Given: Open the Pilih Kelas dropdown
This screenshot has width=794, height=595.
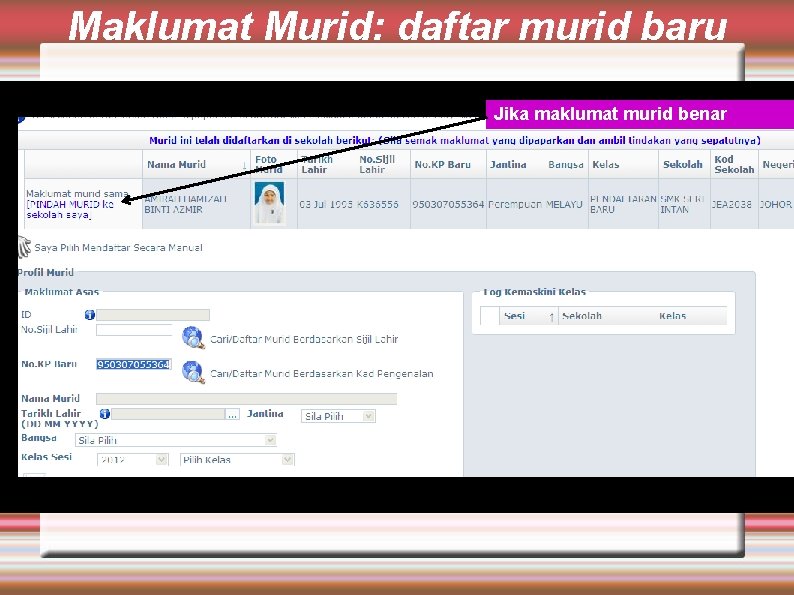Looking at the screenshot, I should point(237,460).
